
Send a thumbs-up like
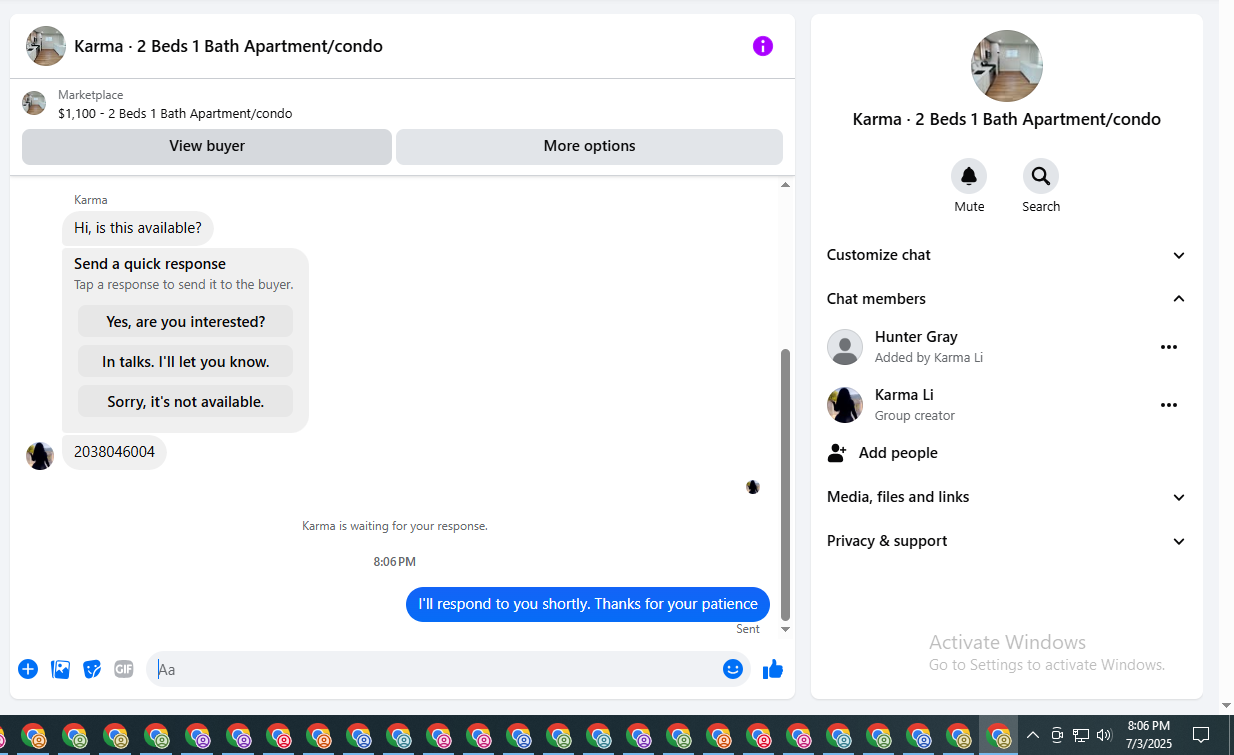coord(773,669)
